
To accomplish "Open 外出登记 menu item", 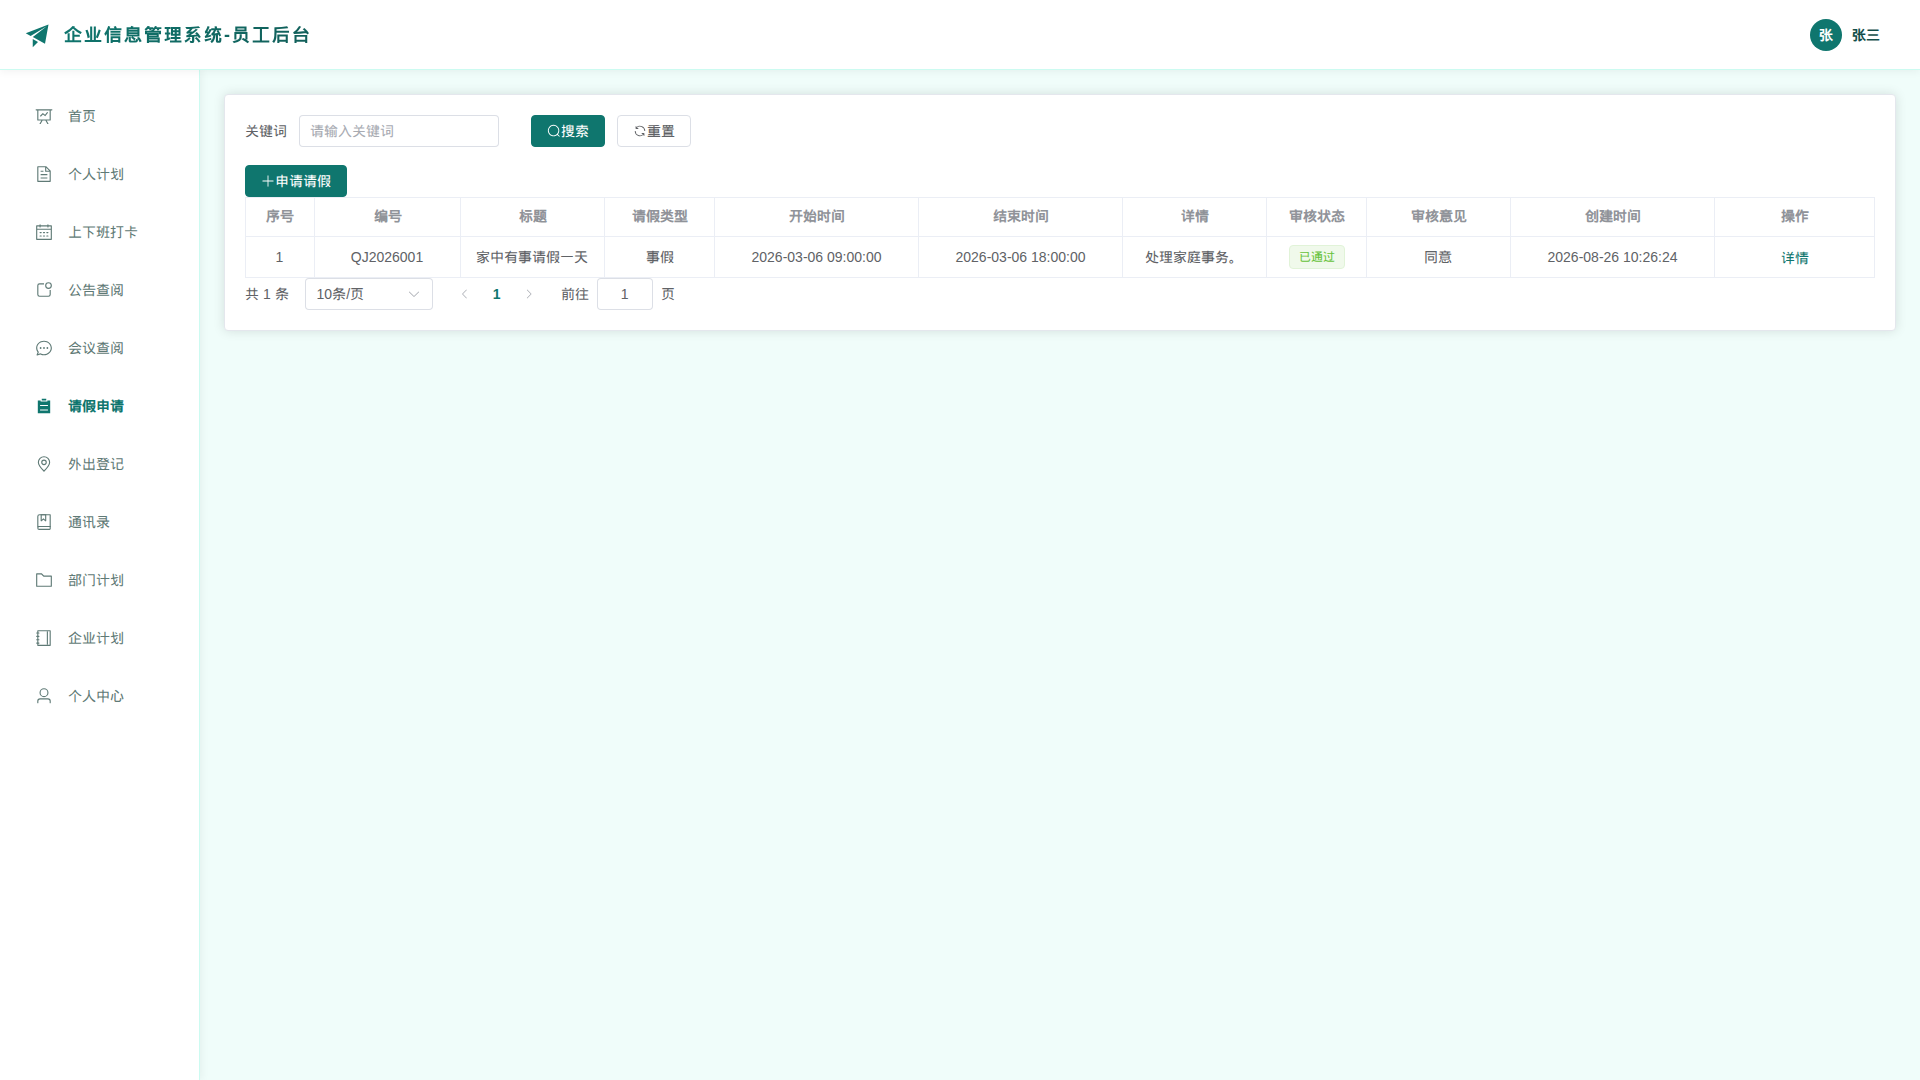I will 100,464.
